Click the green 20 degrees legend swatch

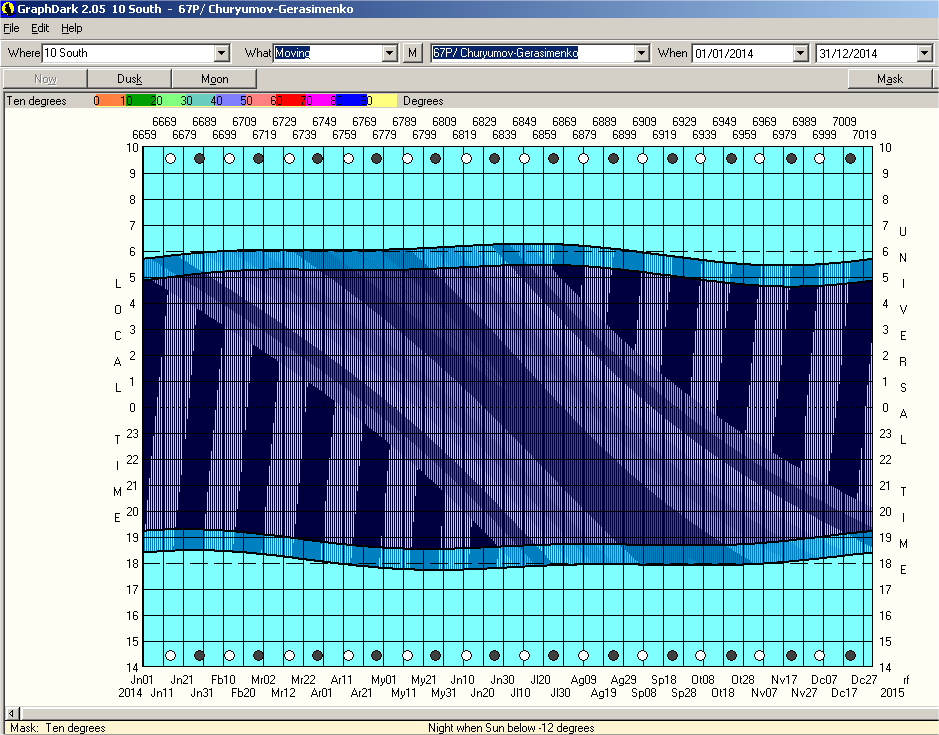click(x=156, y=101)
